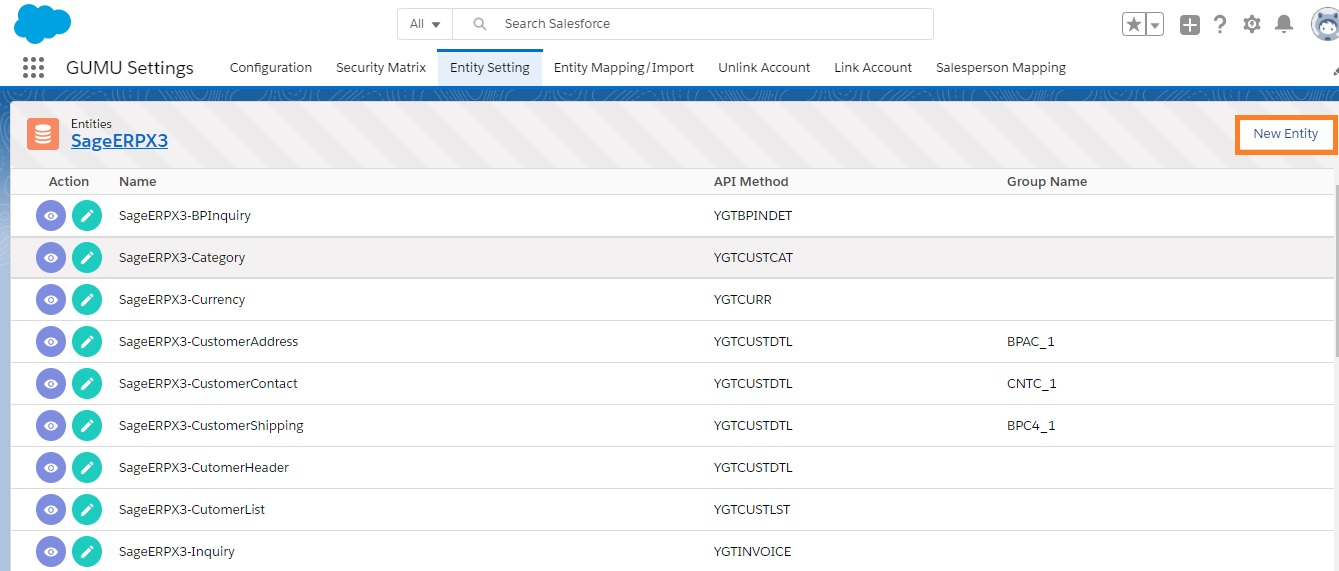
Task: Select the Entity Setting tab
Action: (490, 67)
